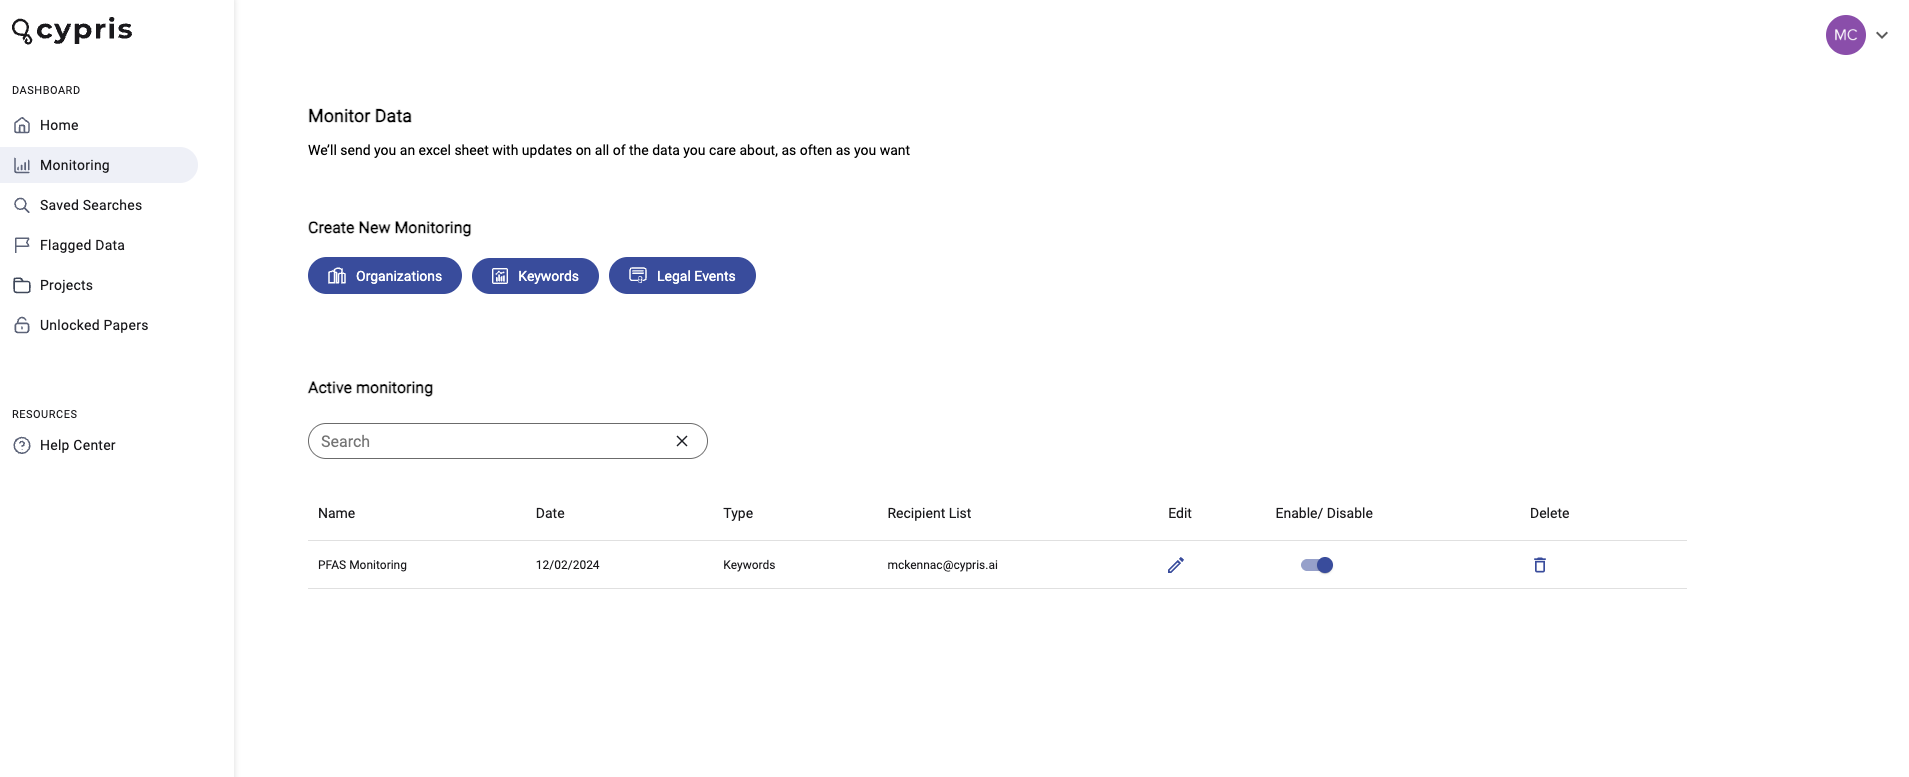Create new Keywords monitoring
Image resolution: width=1909 pixels, height=777 pixels.
[535, 276]
